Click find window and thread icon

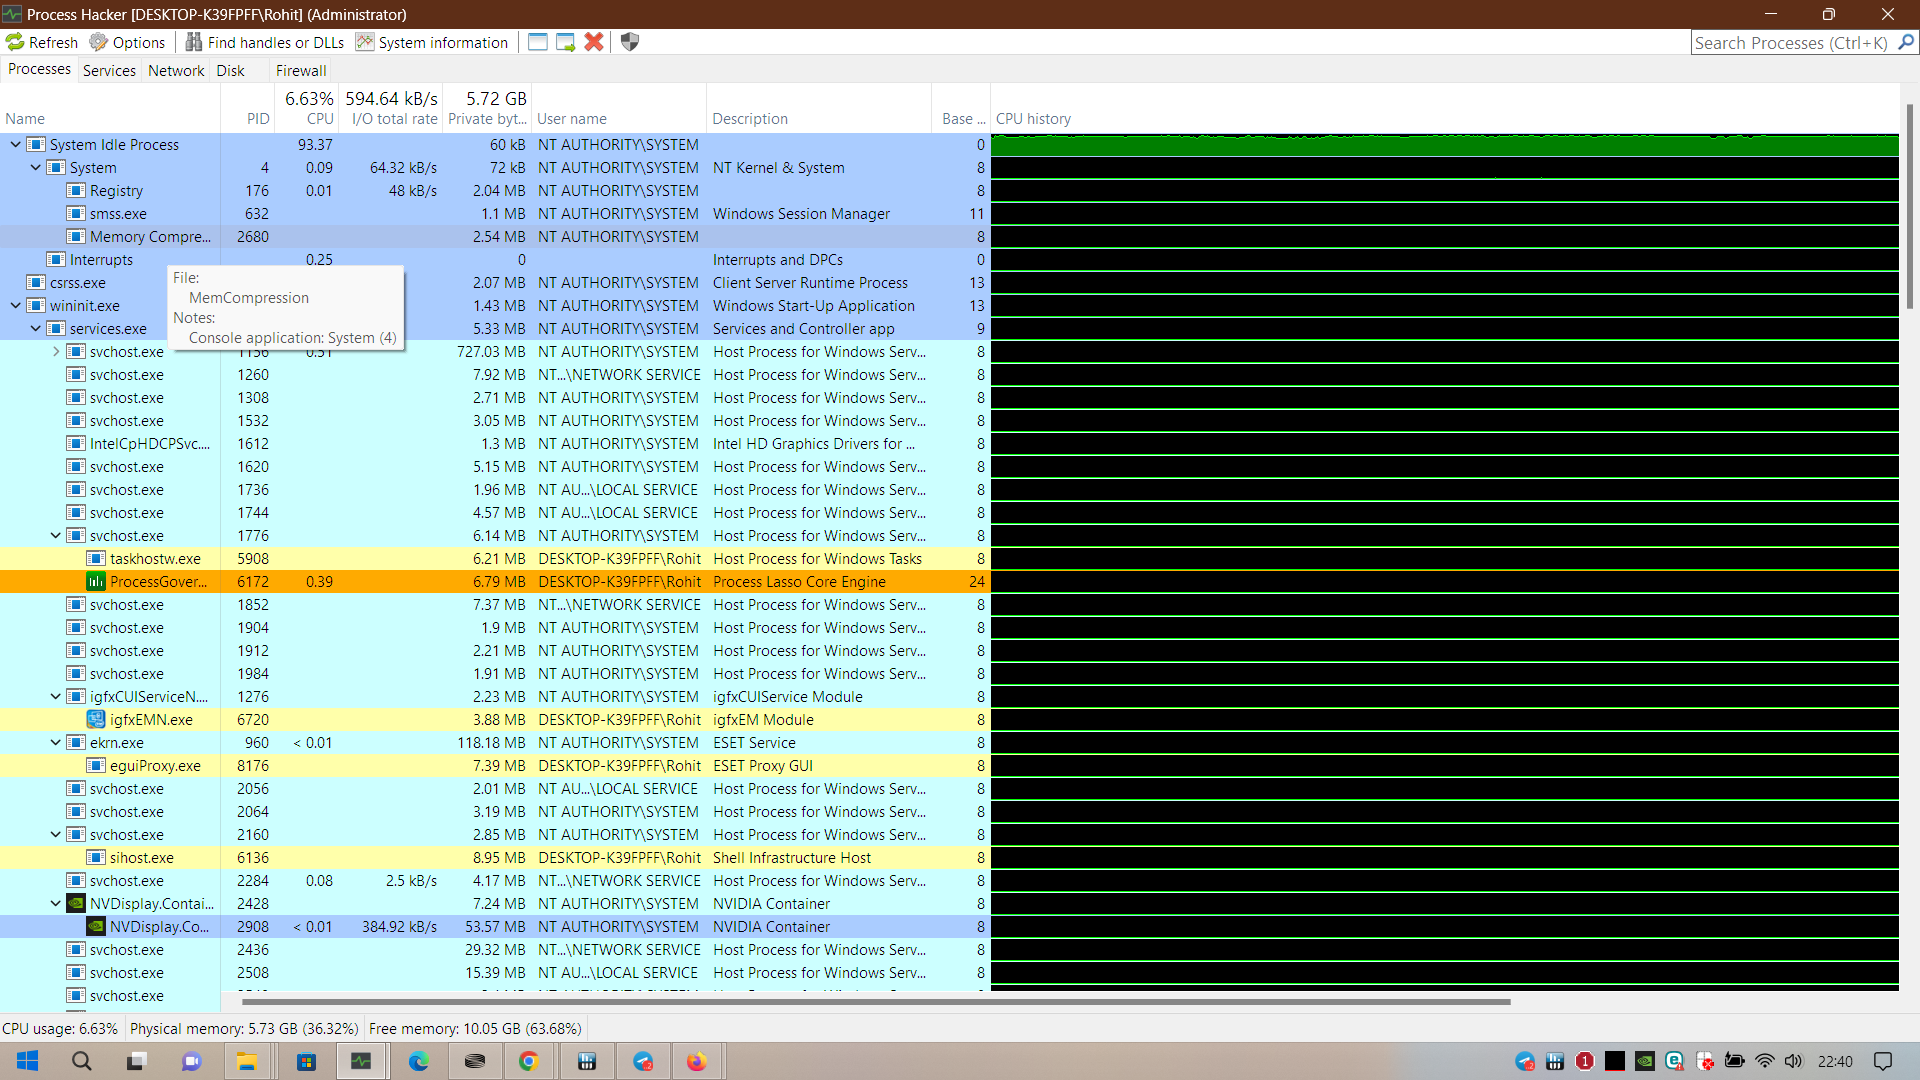566,42
